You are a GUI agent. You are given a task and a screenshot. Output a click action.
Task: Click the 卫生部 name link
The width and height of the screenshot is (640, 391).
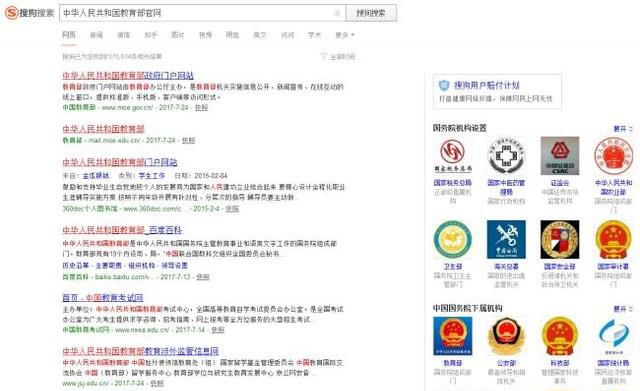coord(453,267)
